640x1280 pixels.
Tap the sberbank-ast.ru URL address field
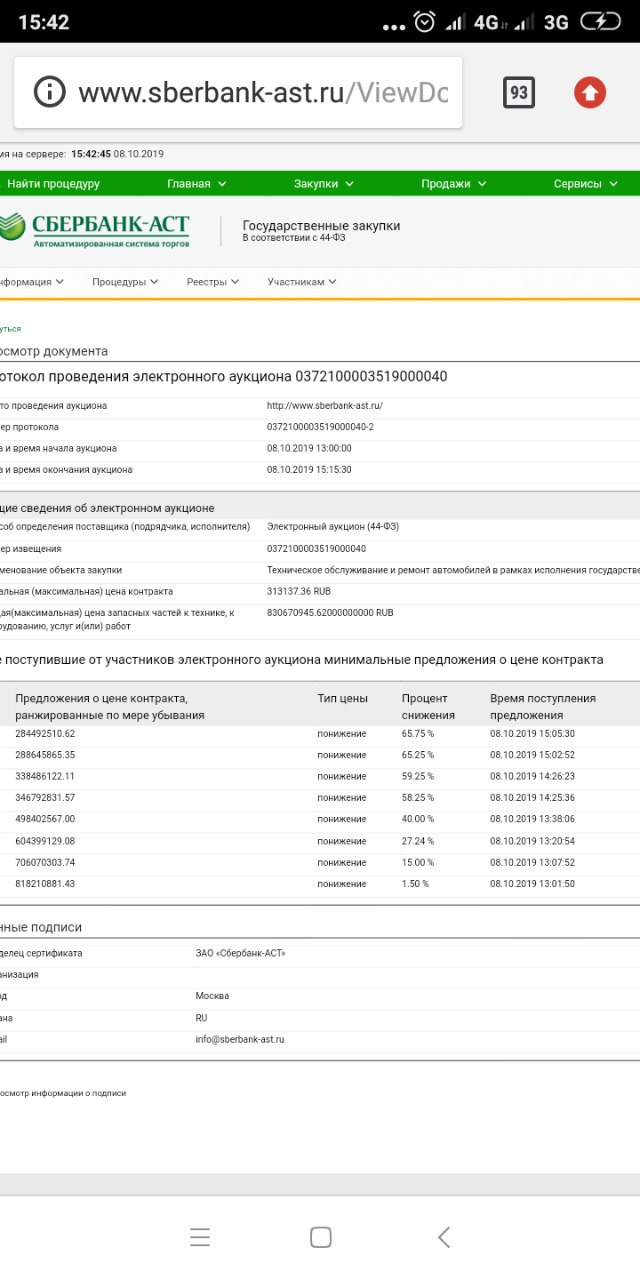pos(262,93)
